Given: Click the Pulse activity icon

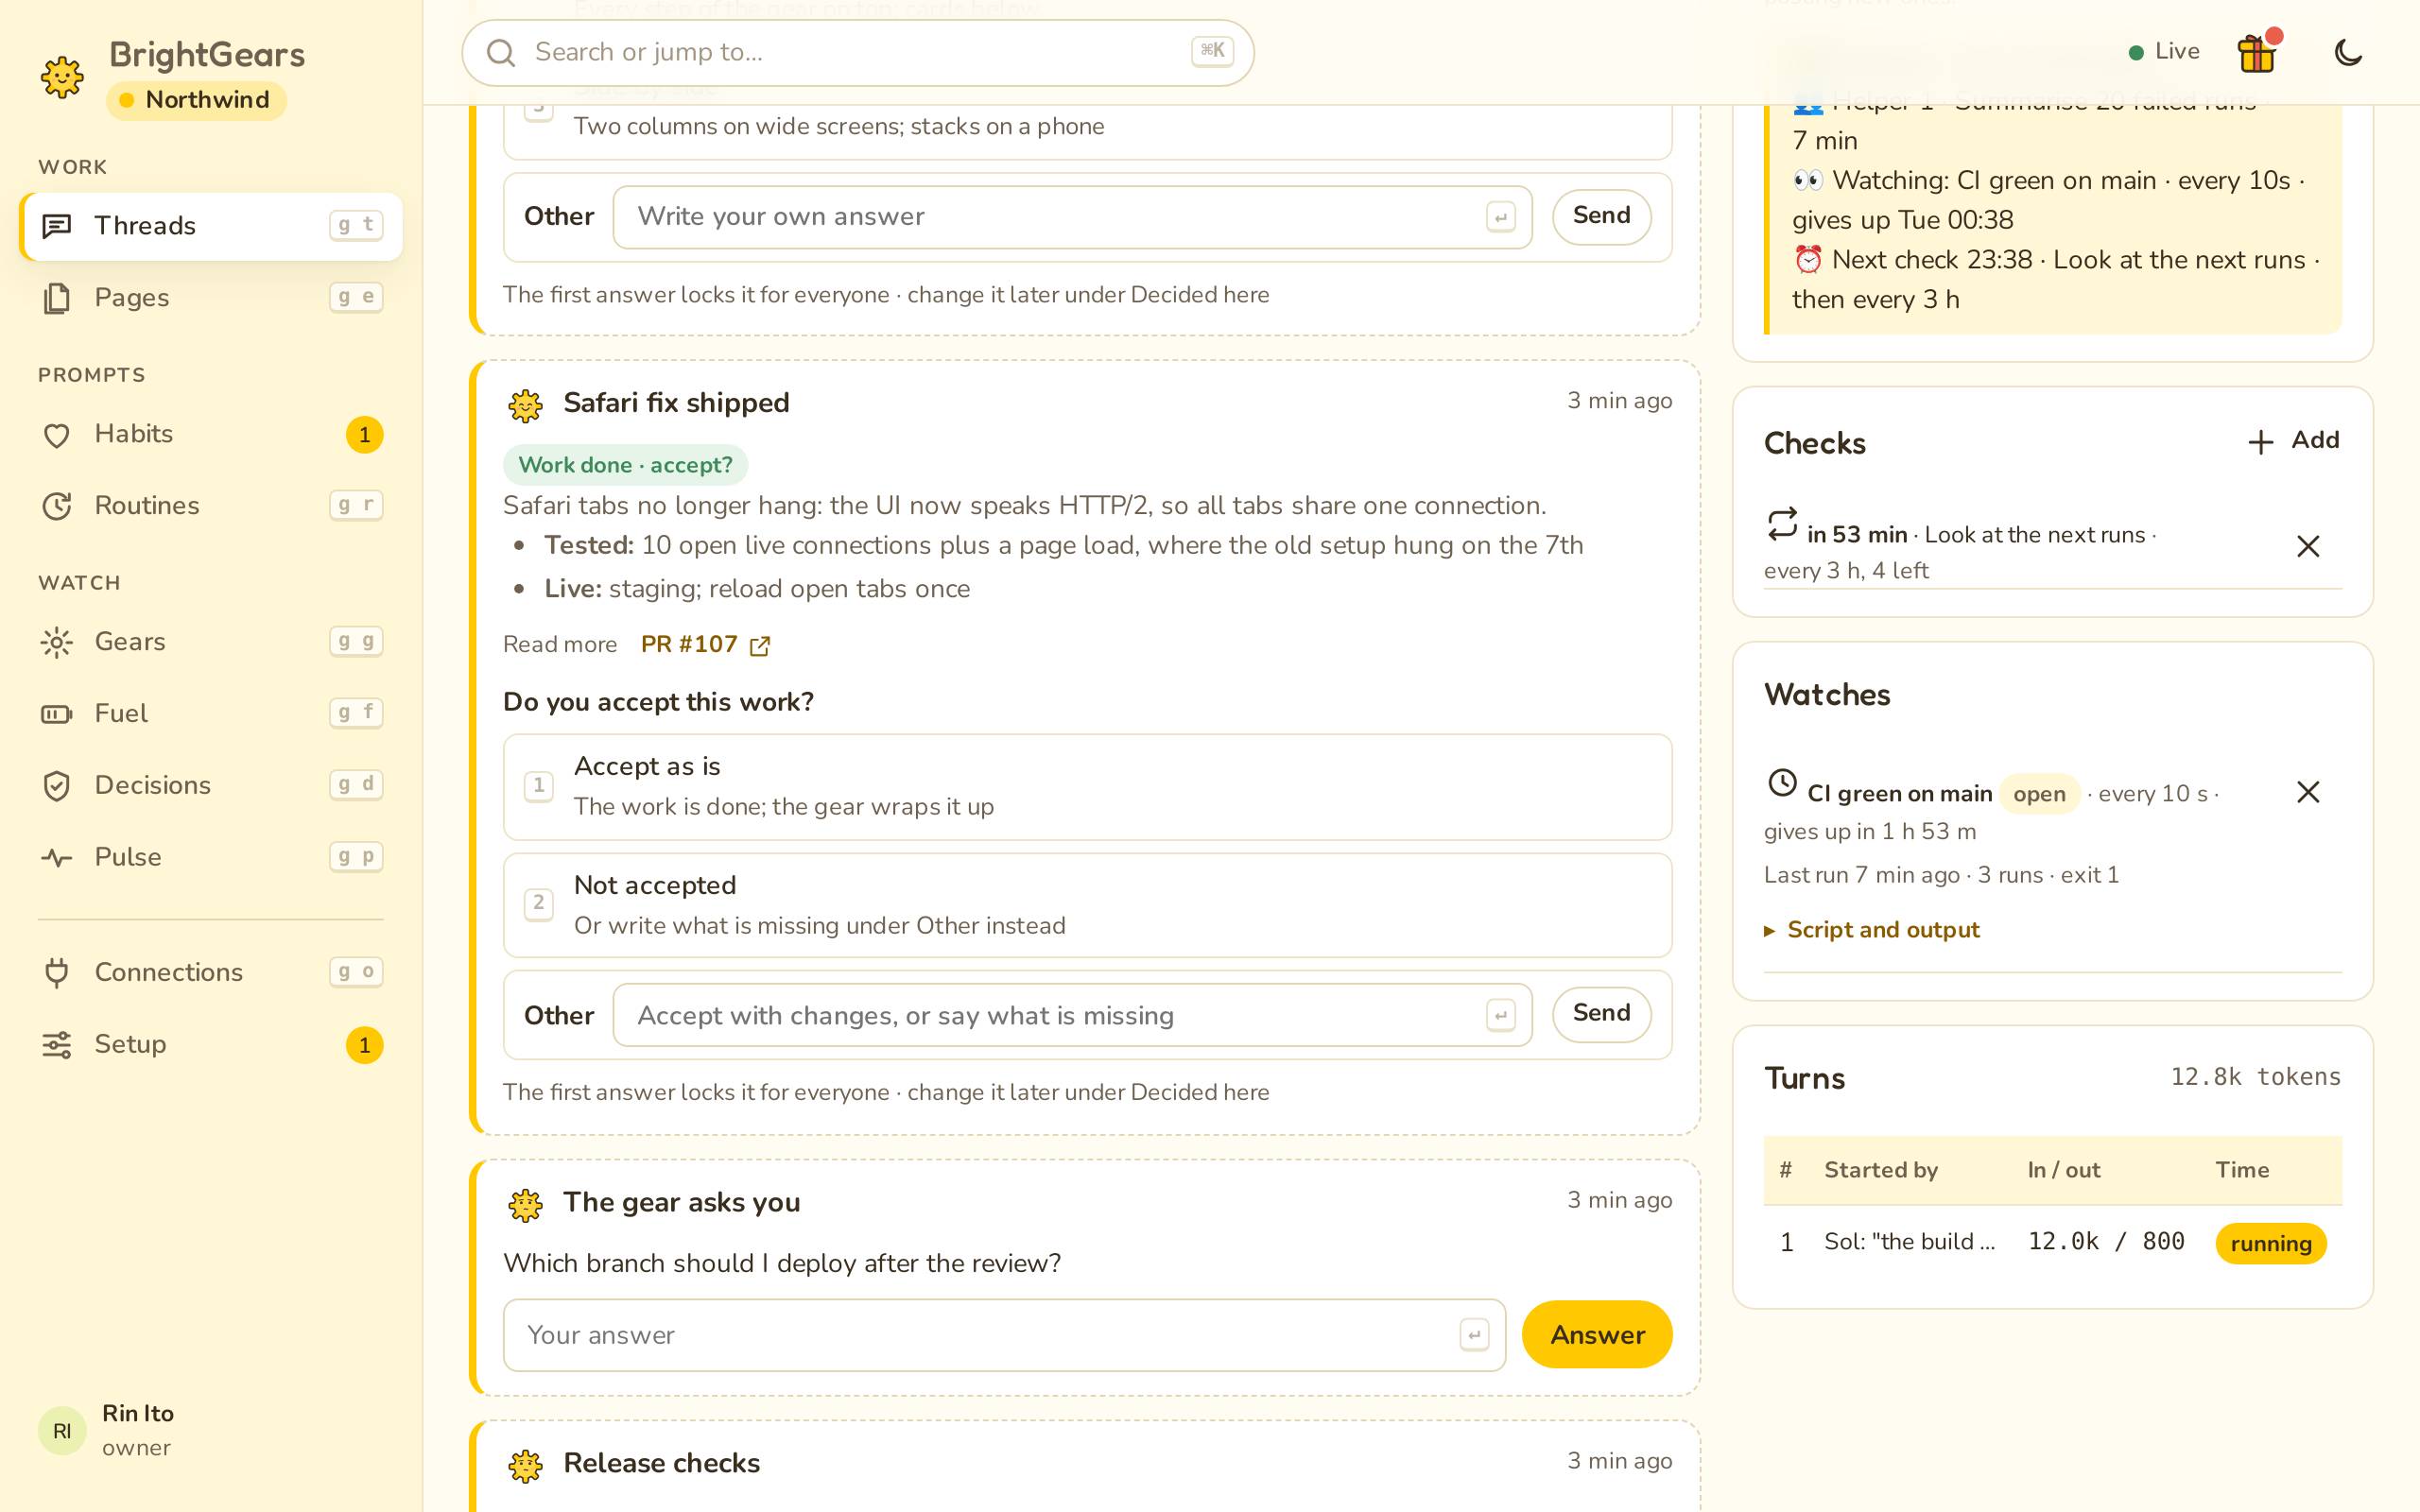Looking at the screenshot, I should 57,858.
